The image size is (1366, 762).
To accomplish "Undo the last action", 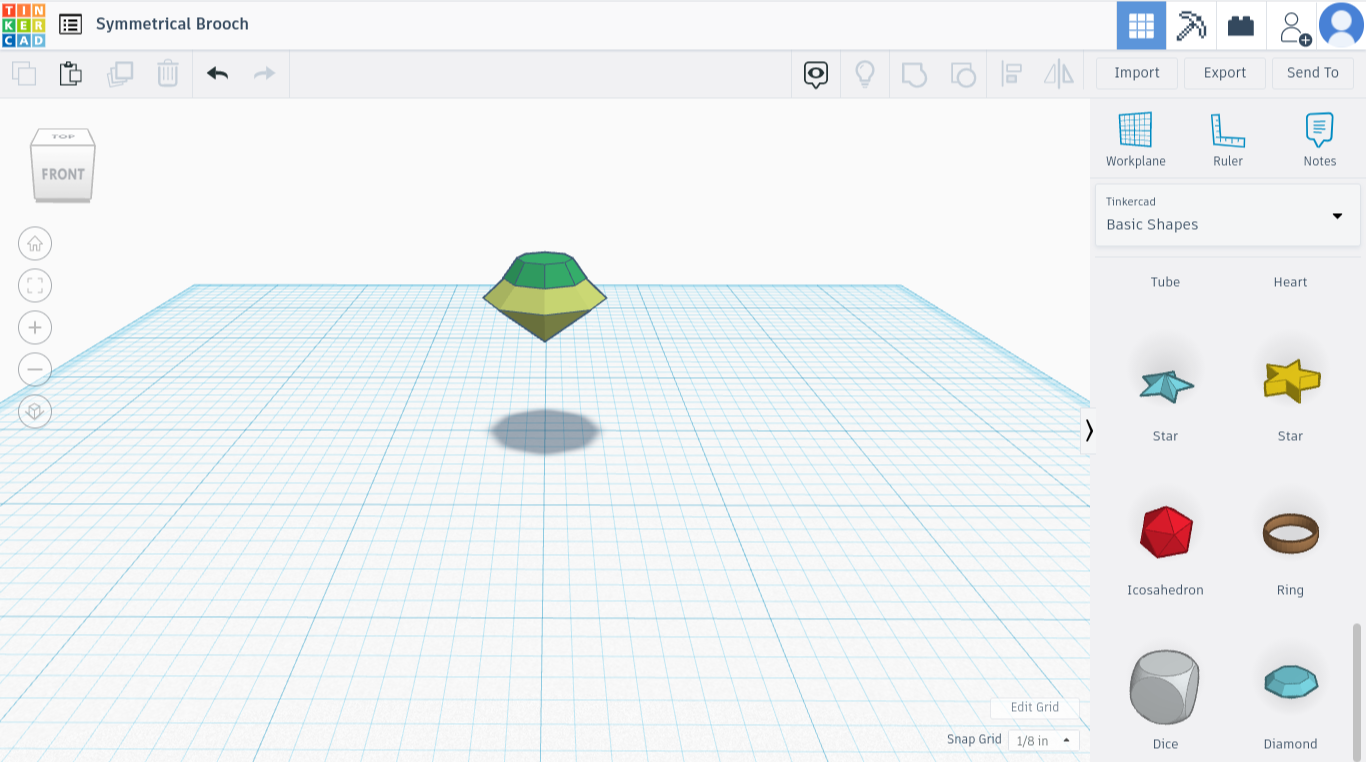I will tap(217, 73).
